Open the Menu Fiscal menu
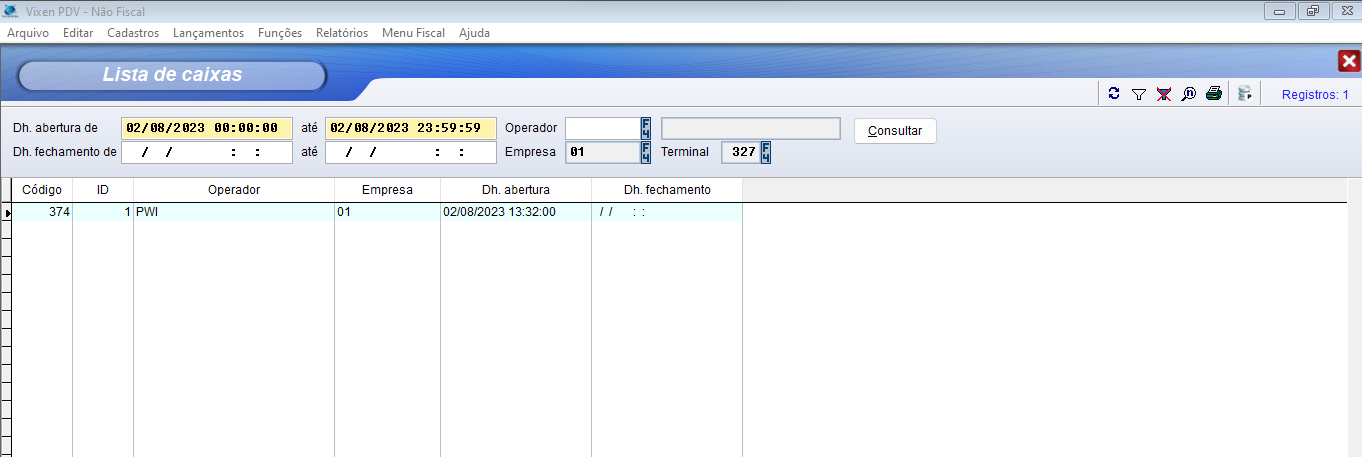 point(414,33)
